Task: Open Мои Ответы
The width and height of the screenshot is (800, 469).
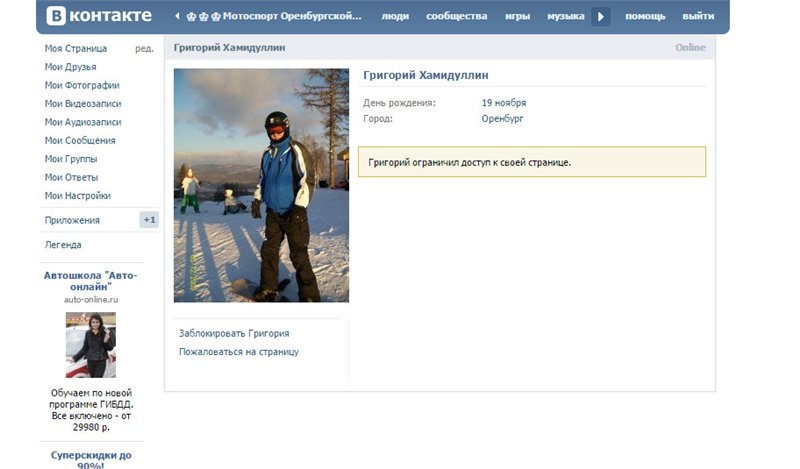Action: click(71, 177)
